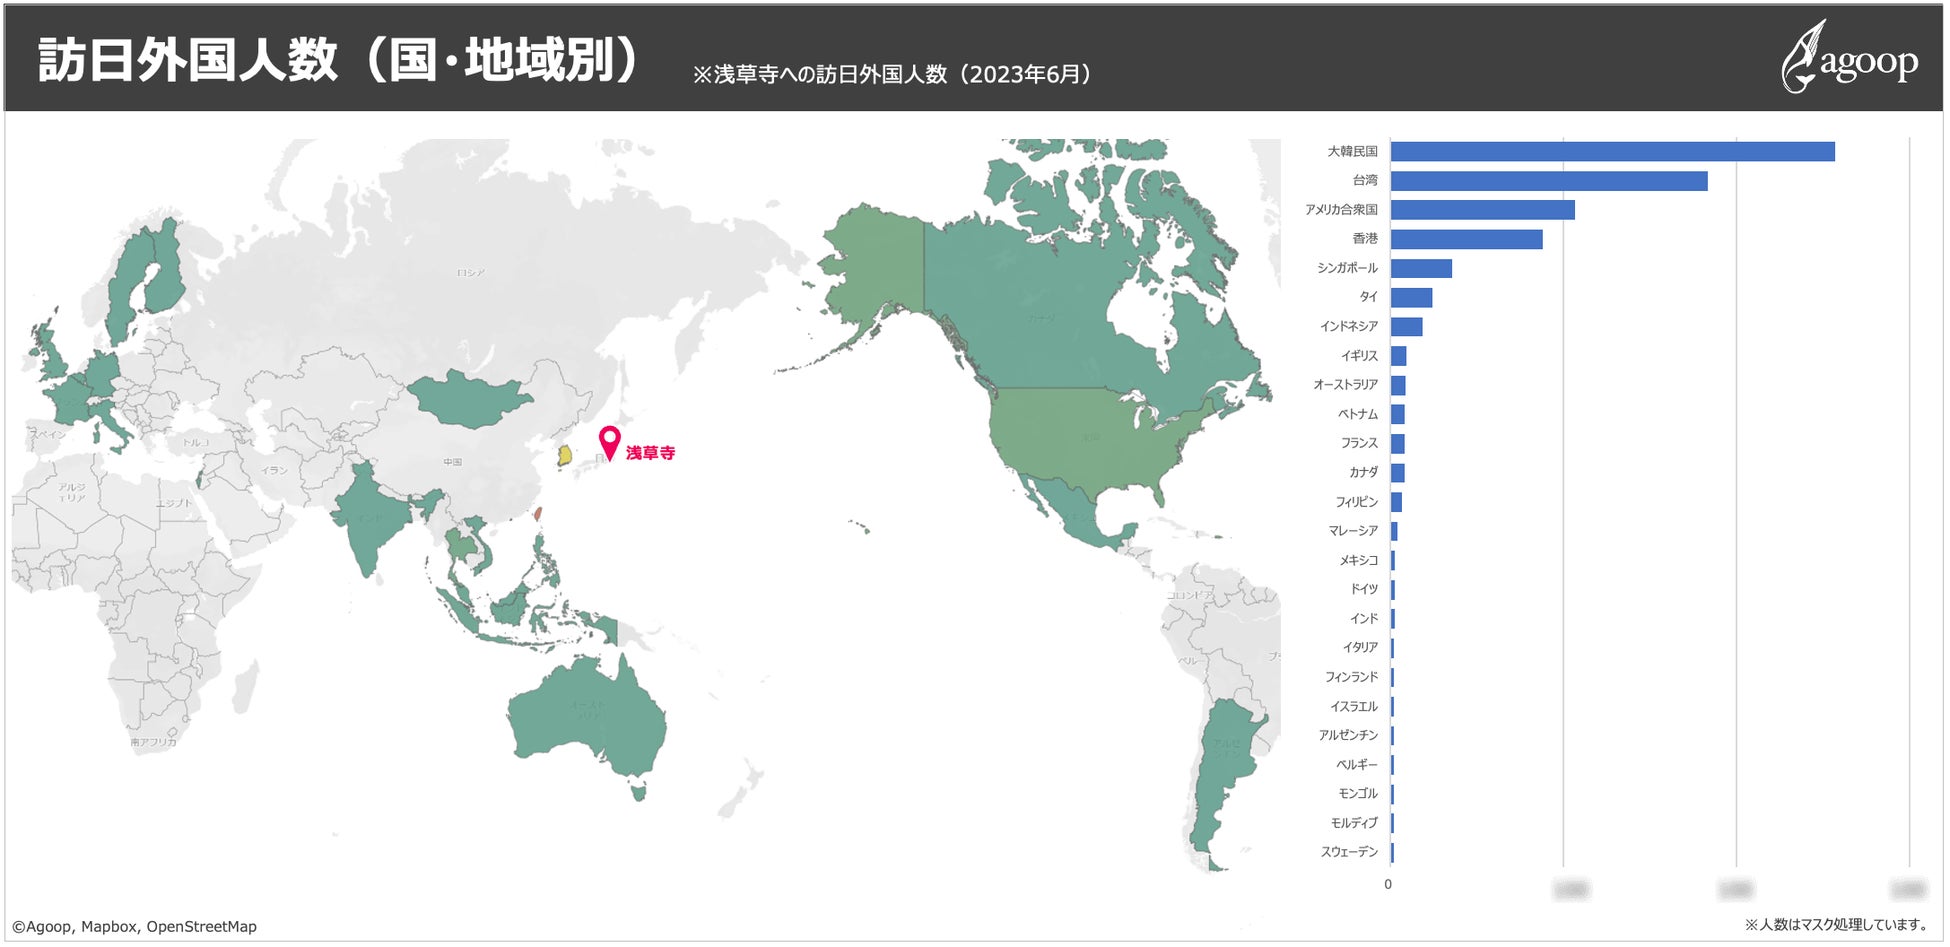
Task: Click the 香港 label
Action: (x=1365, y=238)
